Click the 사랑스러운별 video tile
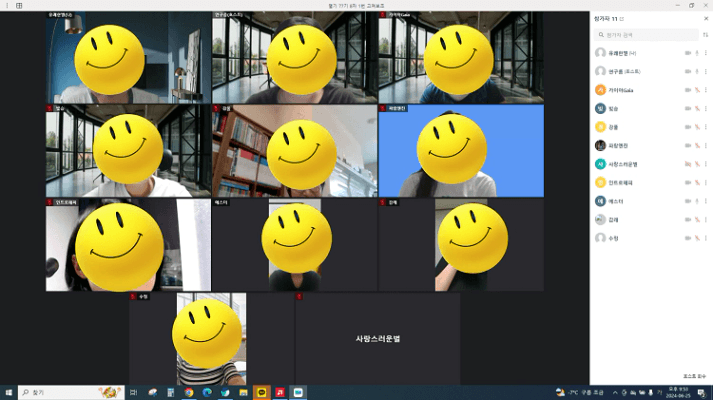This screenshot has width=713, height=400. click(377, 339)
